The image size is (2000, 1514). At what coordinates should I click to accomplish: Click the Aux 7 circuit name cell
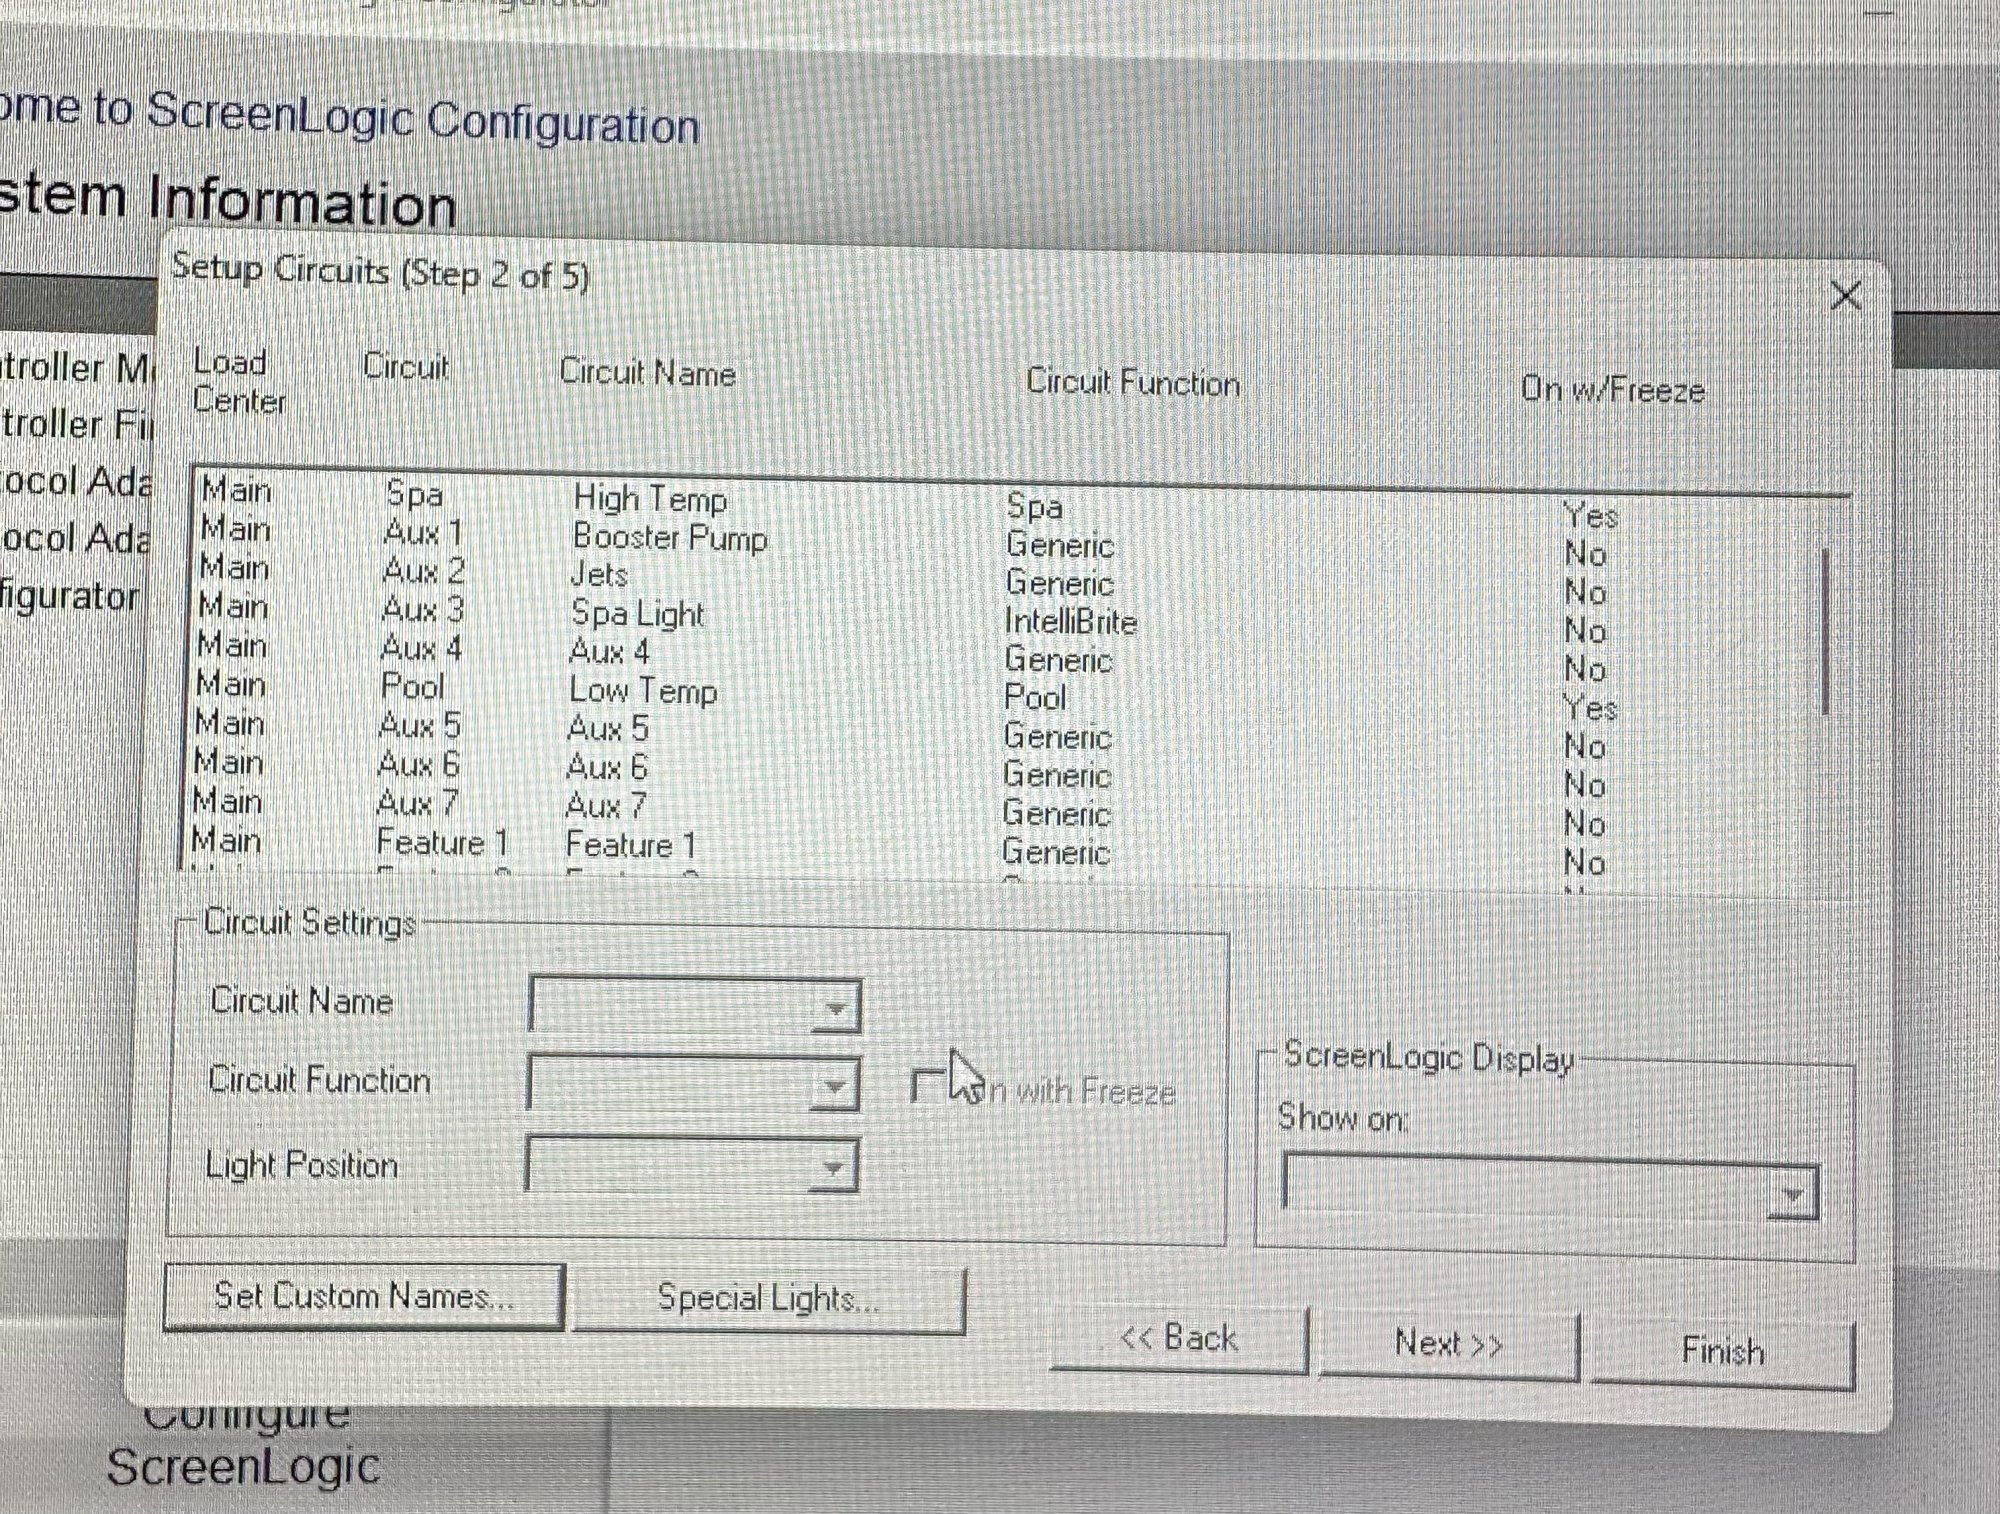click(x=605, y=805)
